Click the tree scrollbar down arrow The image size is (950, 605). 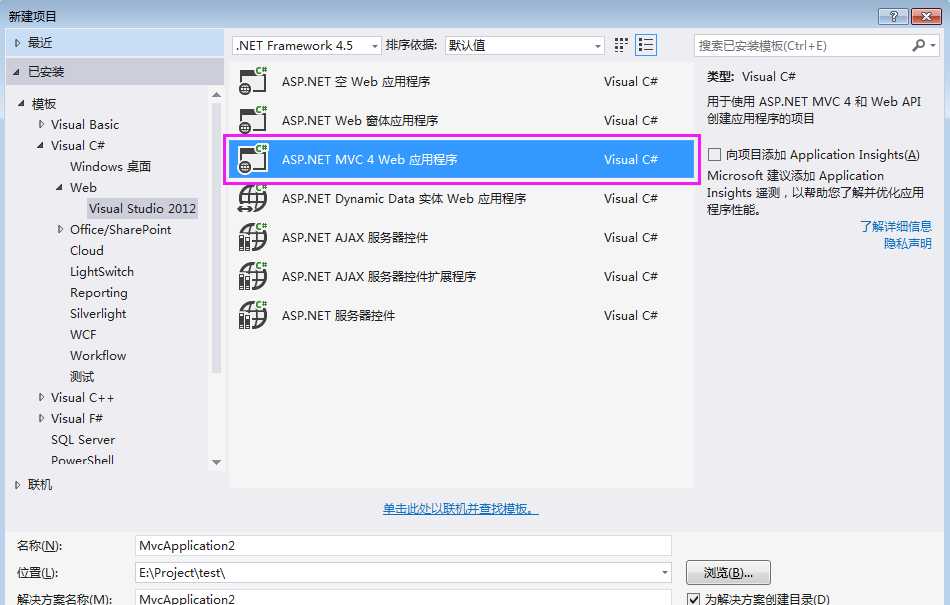click(x=216, y=462)
